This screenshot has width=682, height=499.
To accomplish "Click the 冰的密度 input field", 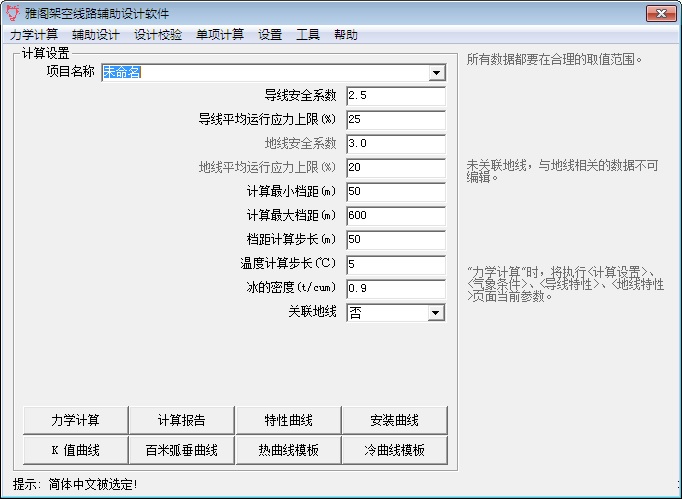I will click(x=395, y=288).
